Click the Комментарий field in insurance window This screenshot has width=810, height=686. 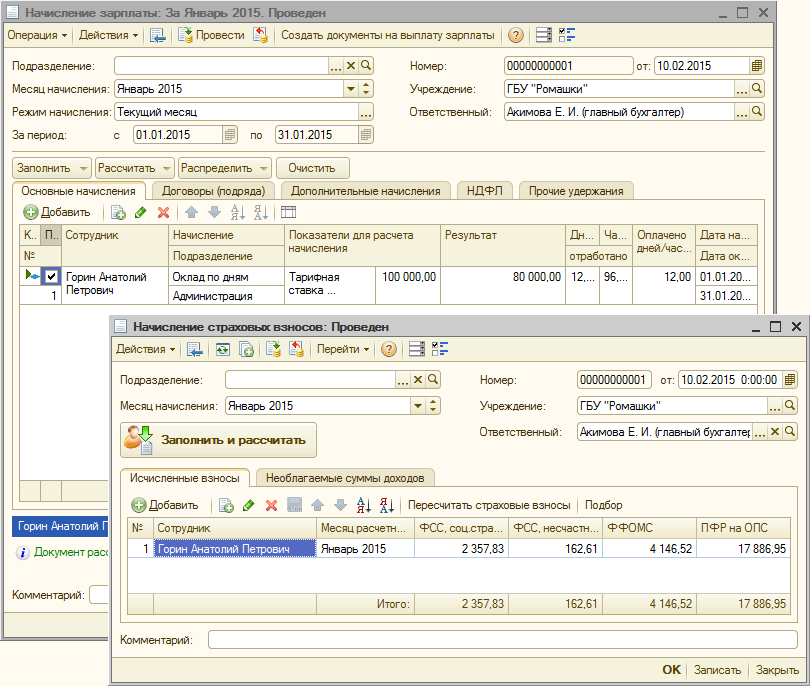coord(503,640)
